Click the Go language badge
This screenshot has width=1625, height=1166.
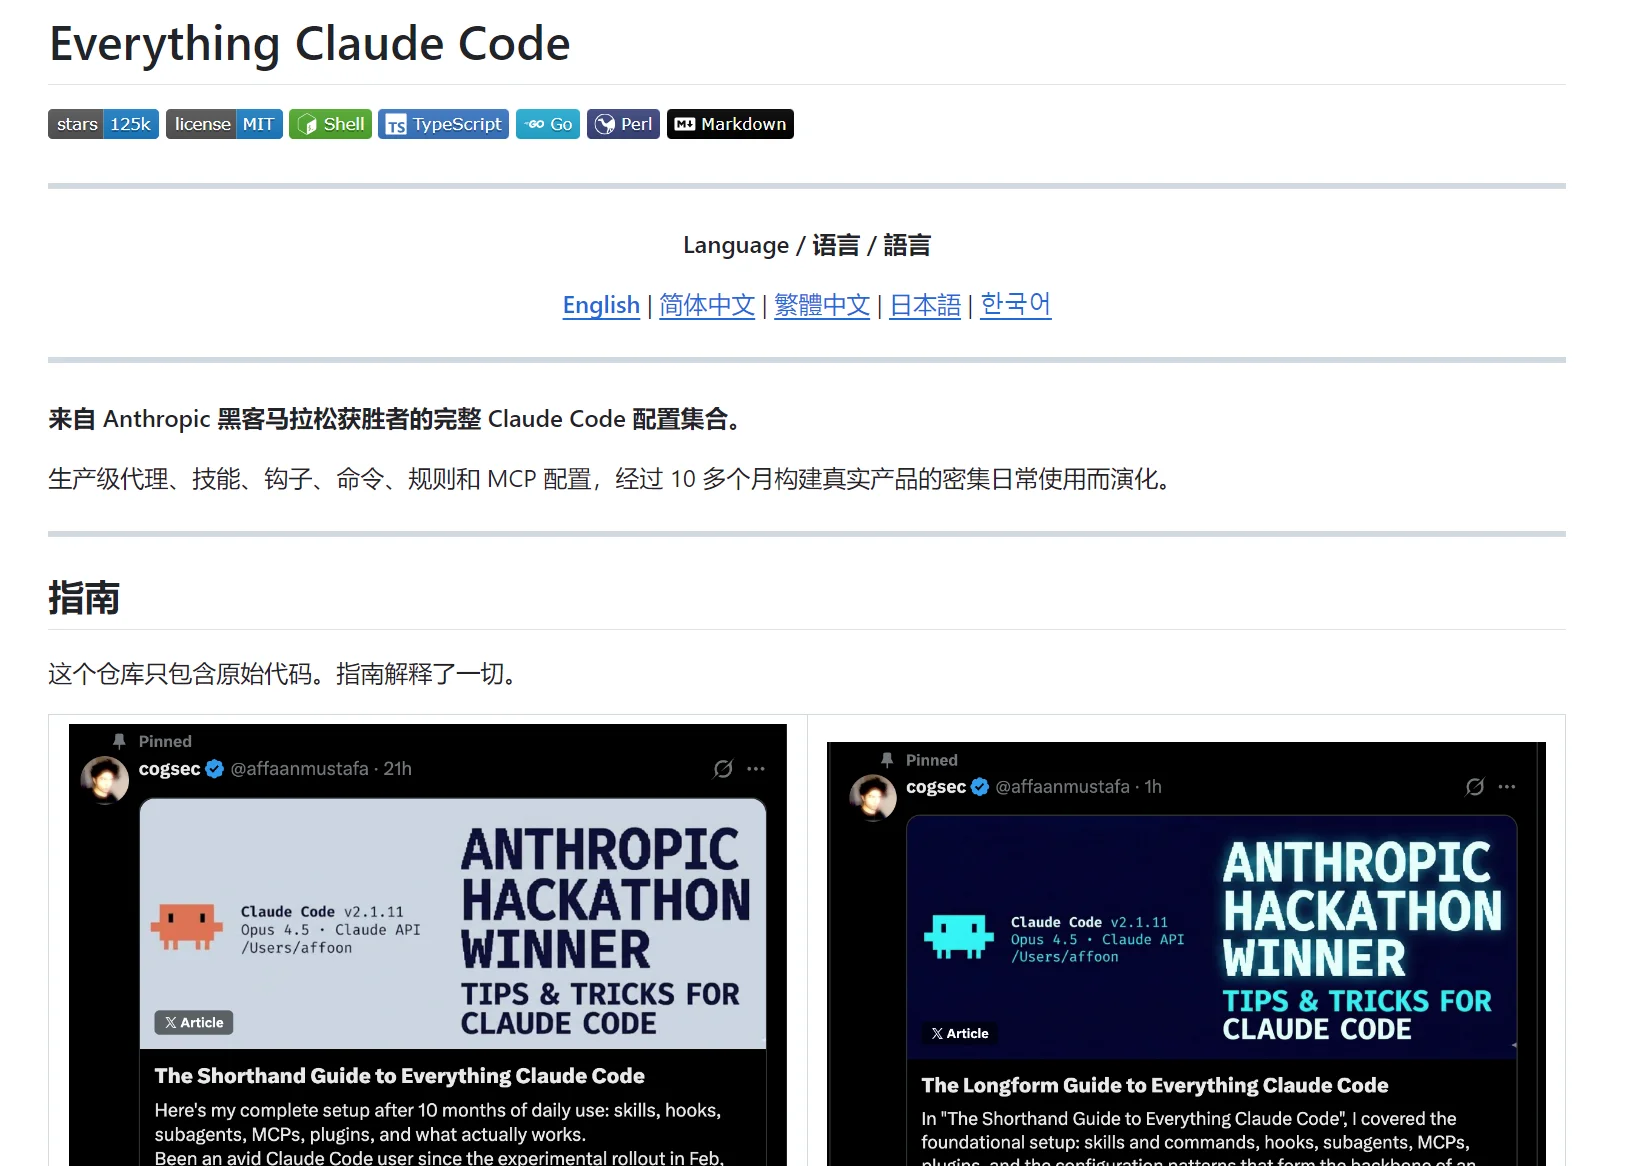[547, 123]
